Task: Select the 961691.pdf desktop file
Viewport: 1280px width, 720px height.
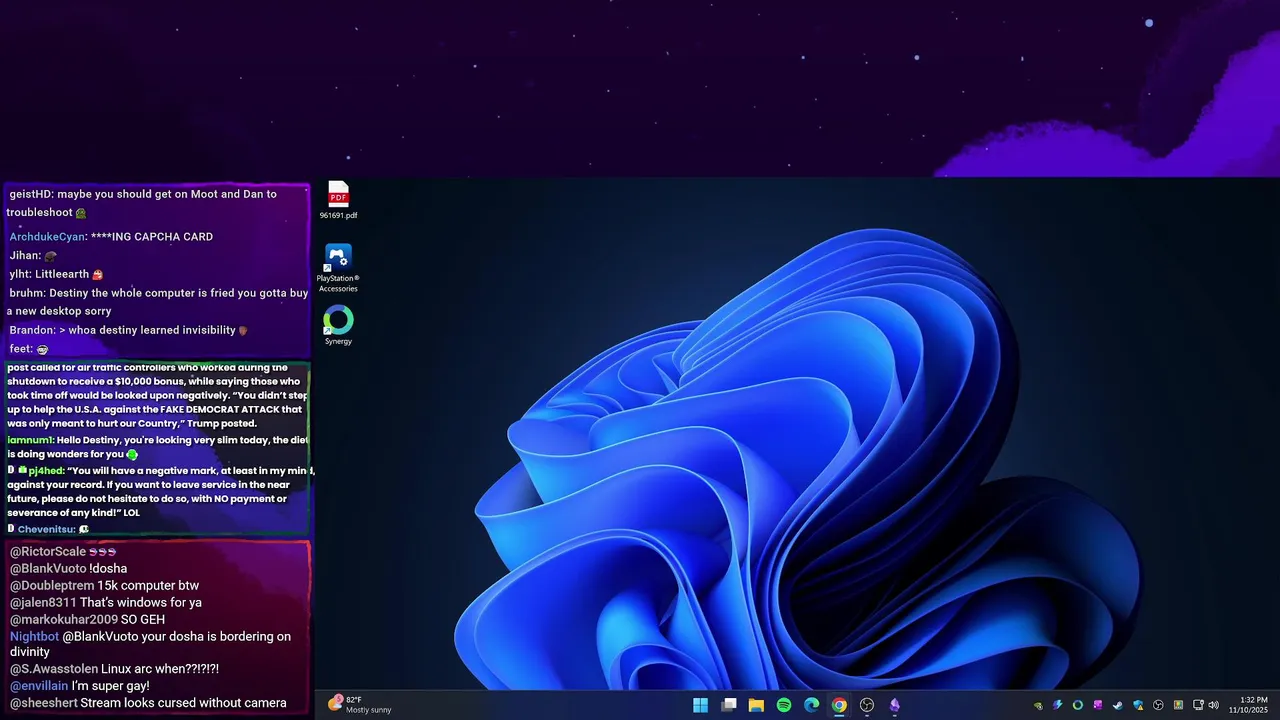Action: (338, 201)
